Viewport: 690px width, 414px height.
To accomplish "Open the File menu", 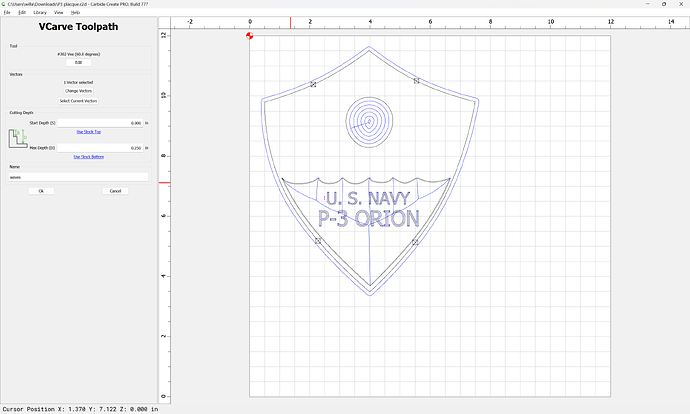I will pos(6,12).
